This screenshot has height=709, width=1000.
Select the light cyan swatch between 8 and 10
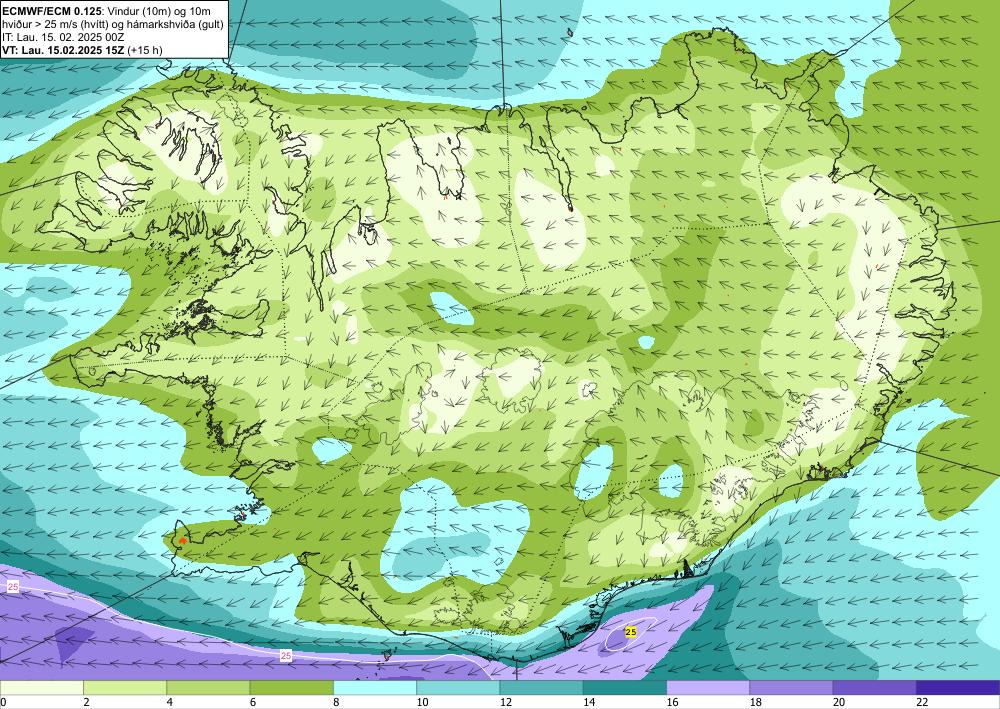pos(375,687)
